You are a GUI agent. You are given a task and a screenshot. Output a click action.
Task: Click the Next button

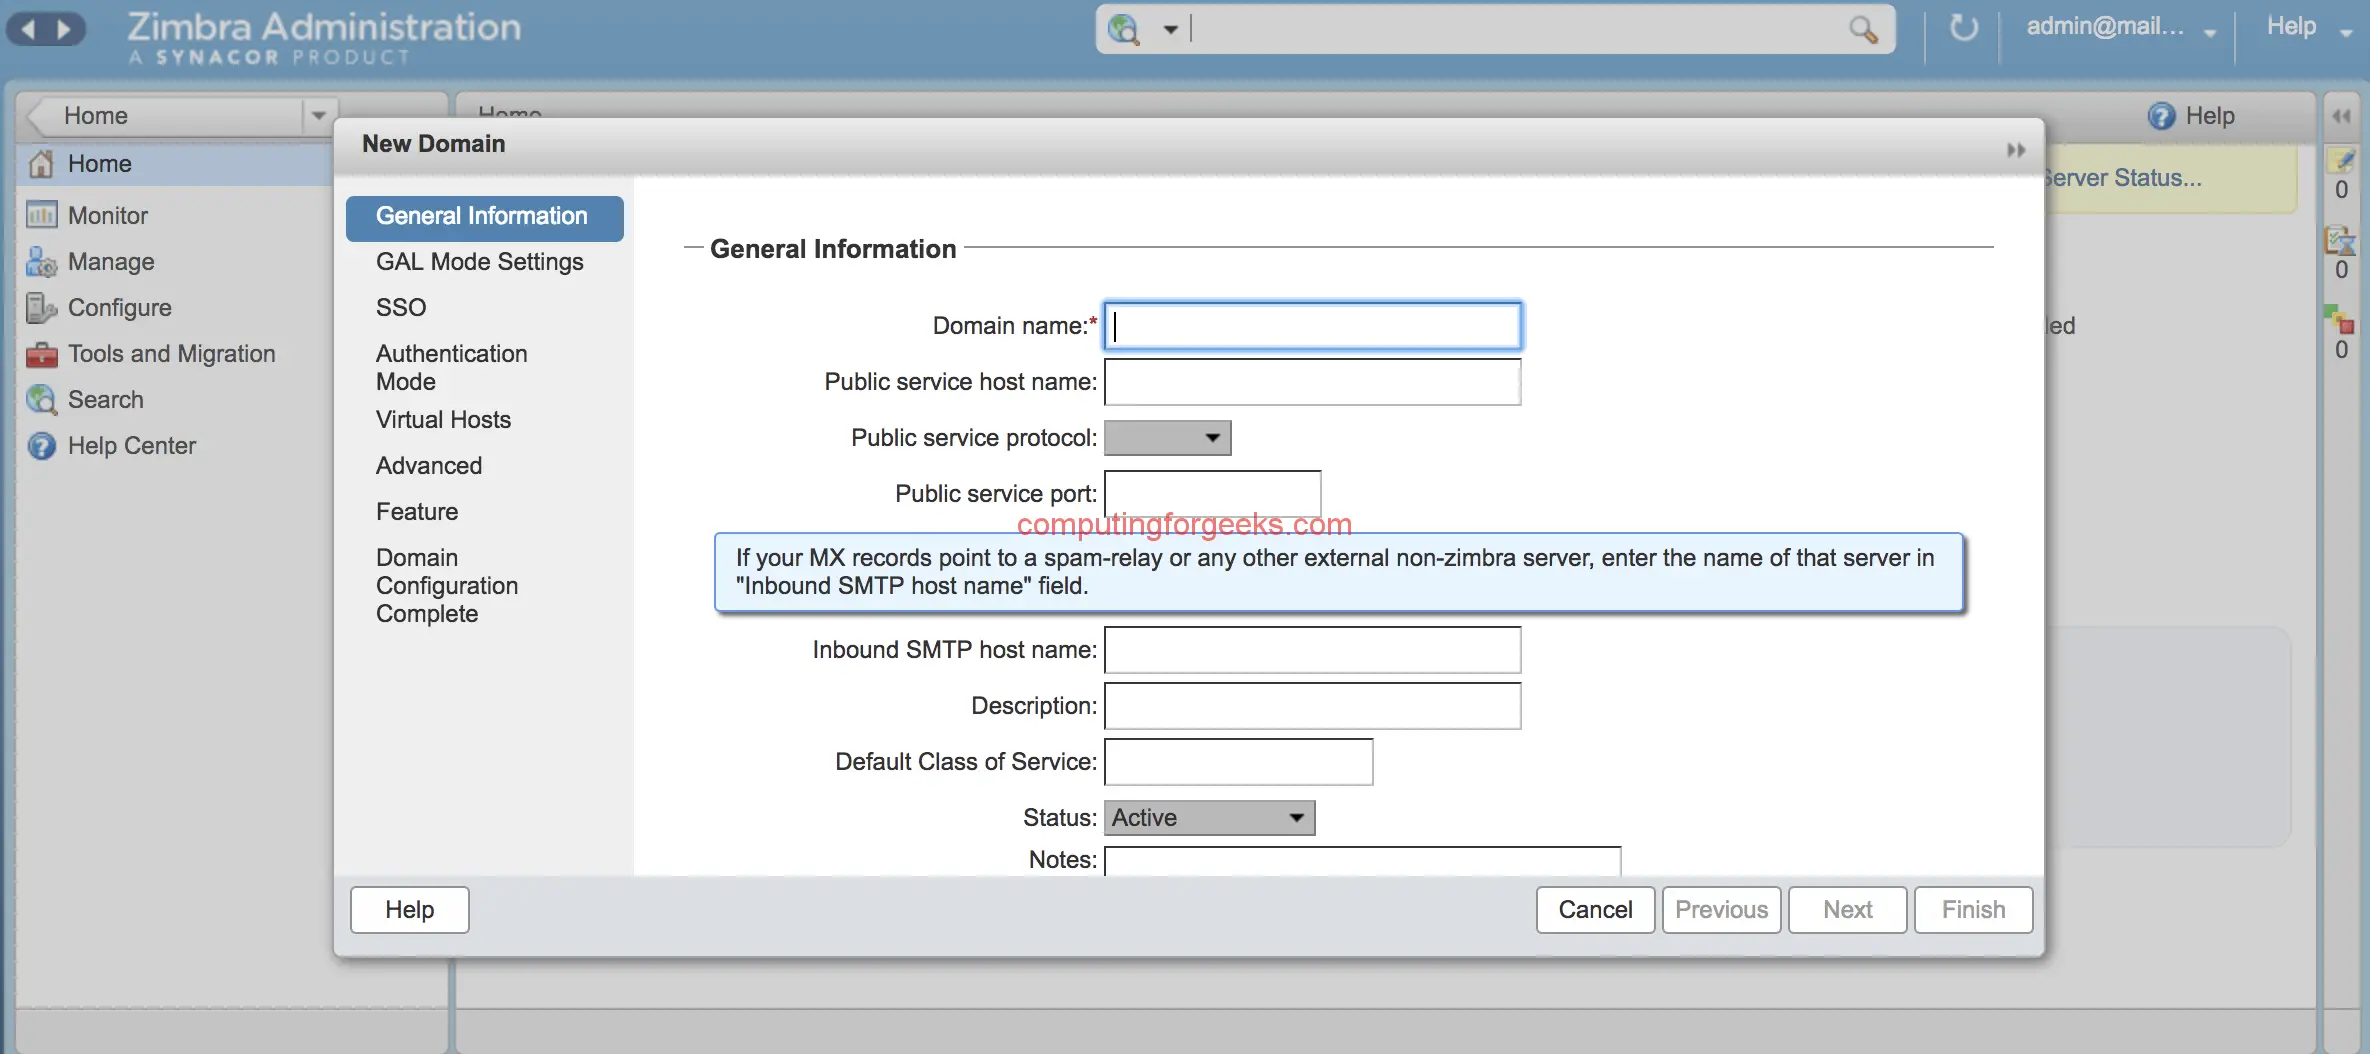pyautogui.click(x=1847, y=910)
